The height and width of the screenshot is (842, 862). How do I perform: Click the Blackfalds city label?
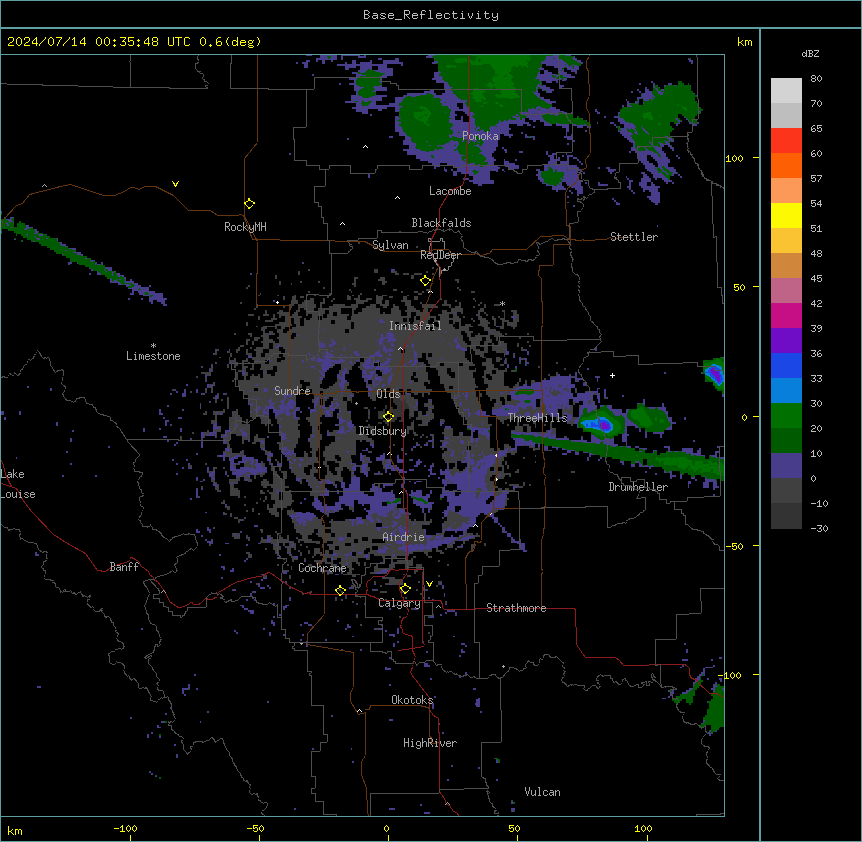(441, 223)
